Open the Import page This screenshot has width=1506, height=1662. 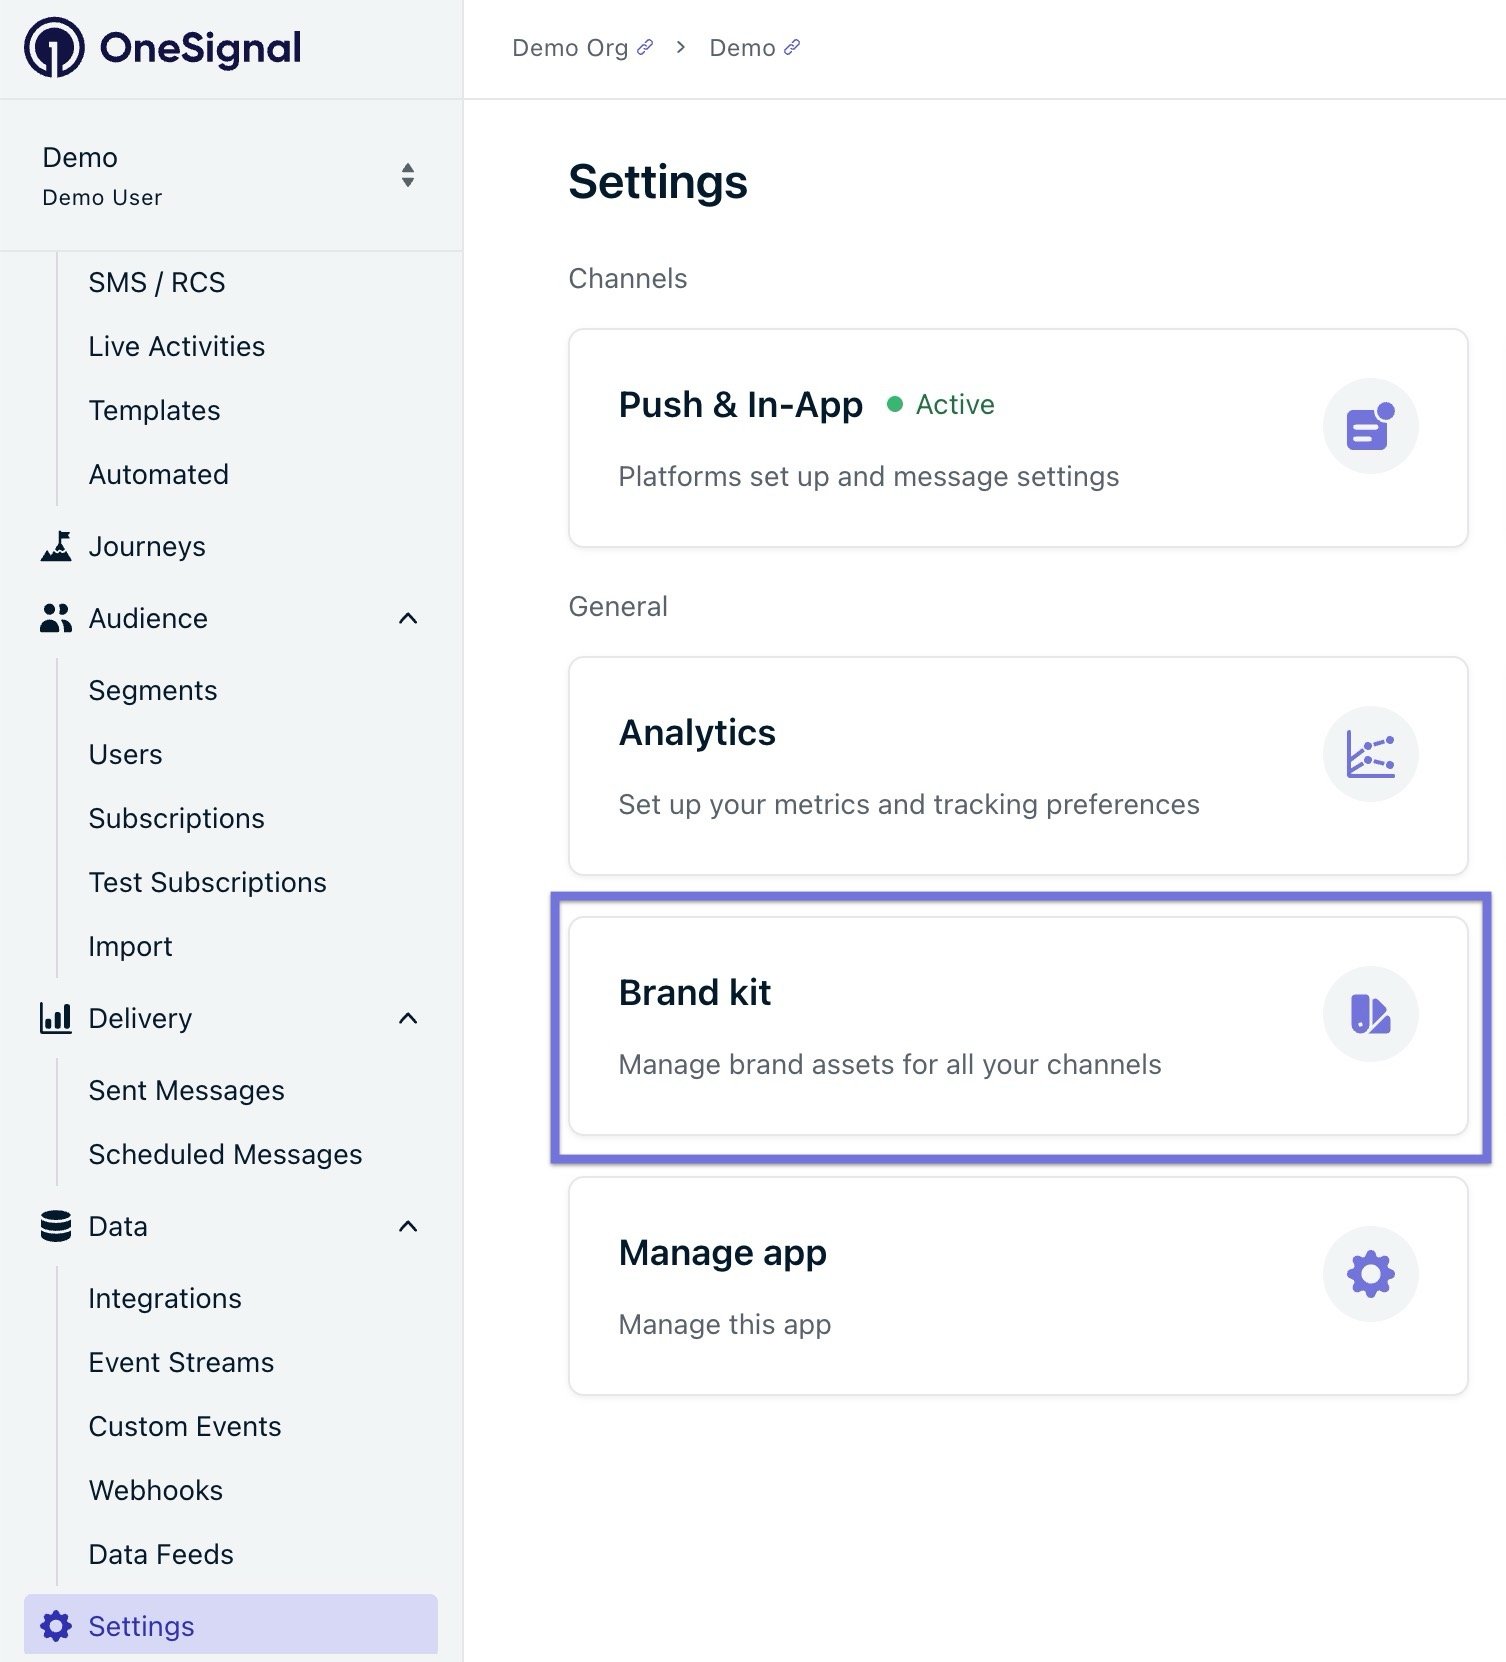[130, 946]
